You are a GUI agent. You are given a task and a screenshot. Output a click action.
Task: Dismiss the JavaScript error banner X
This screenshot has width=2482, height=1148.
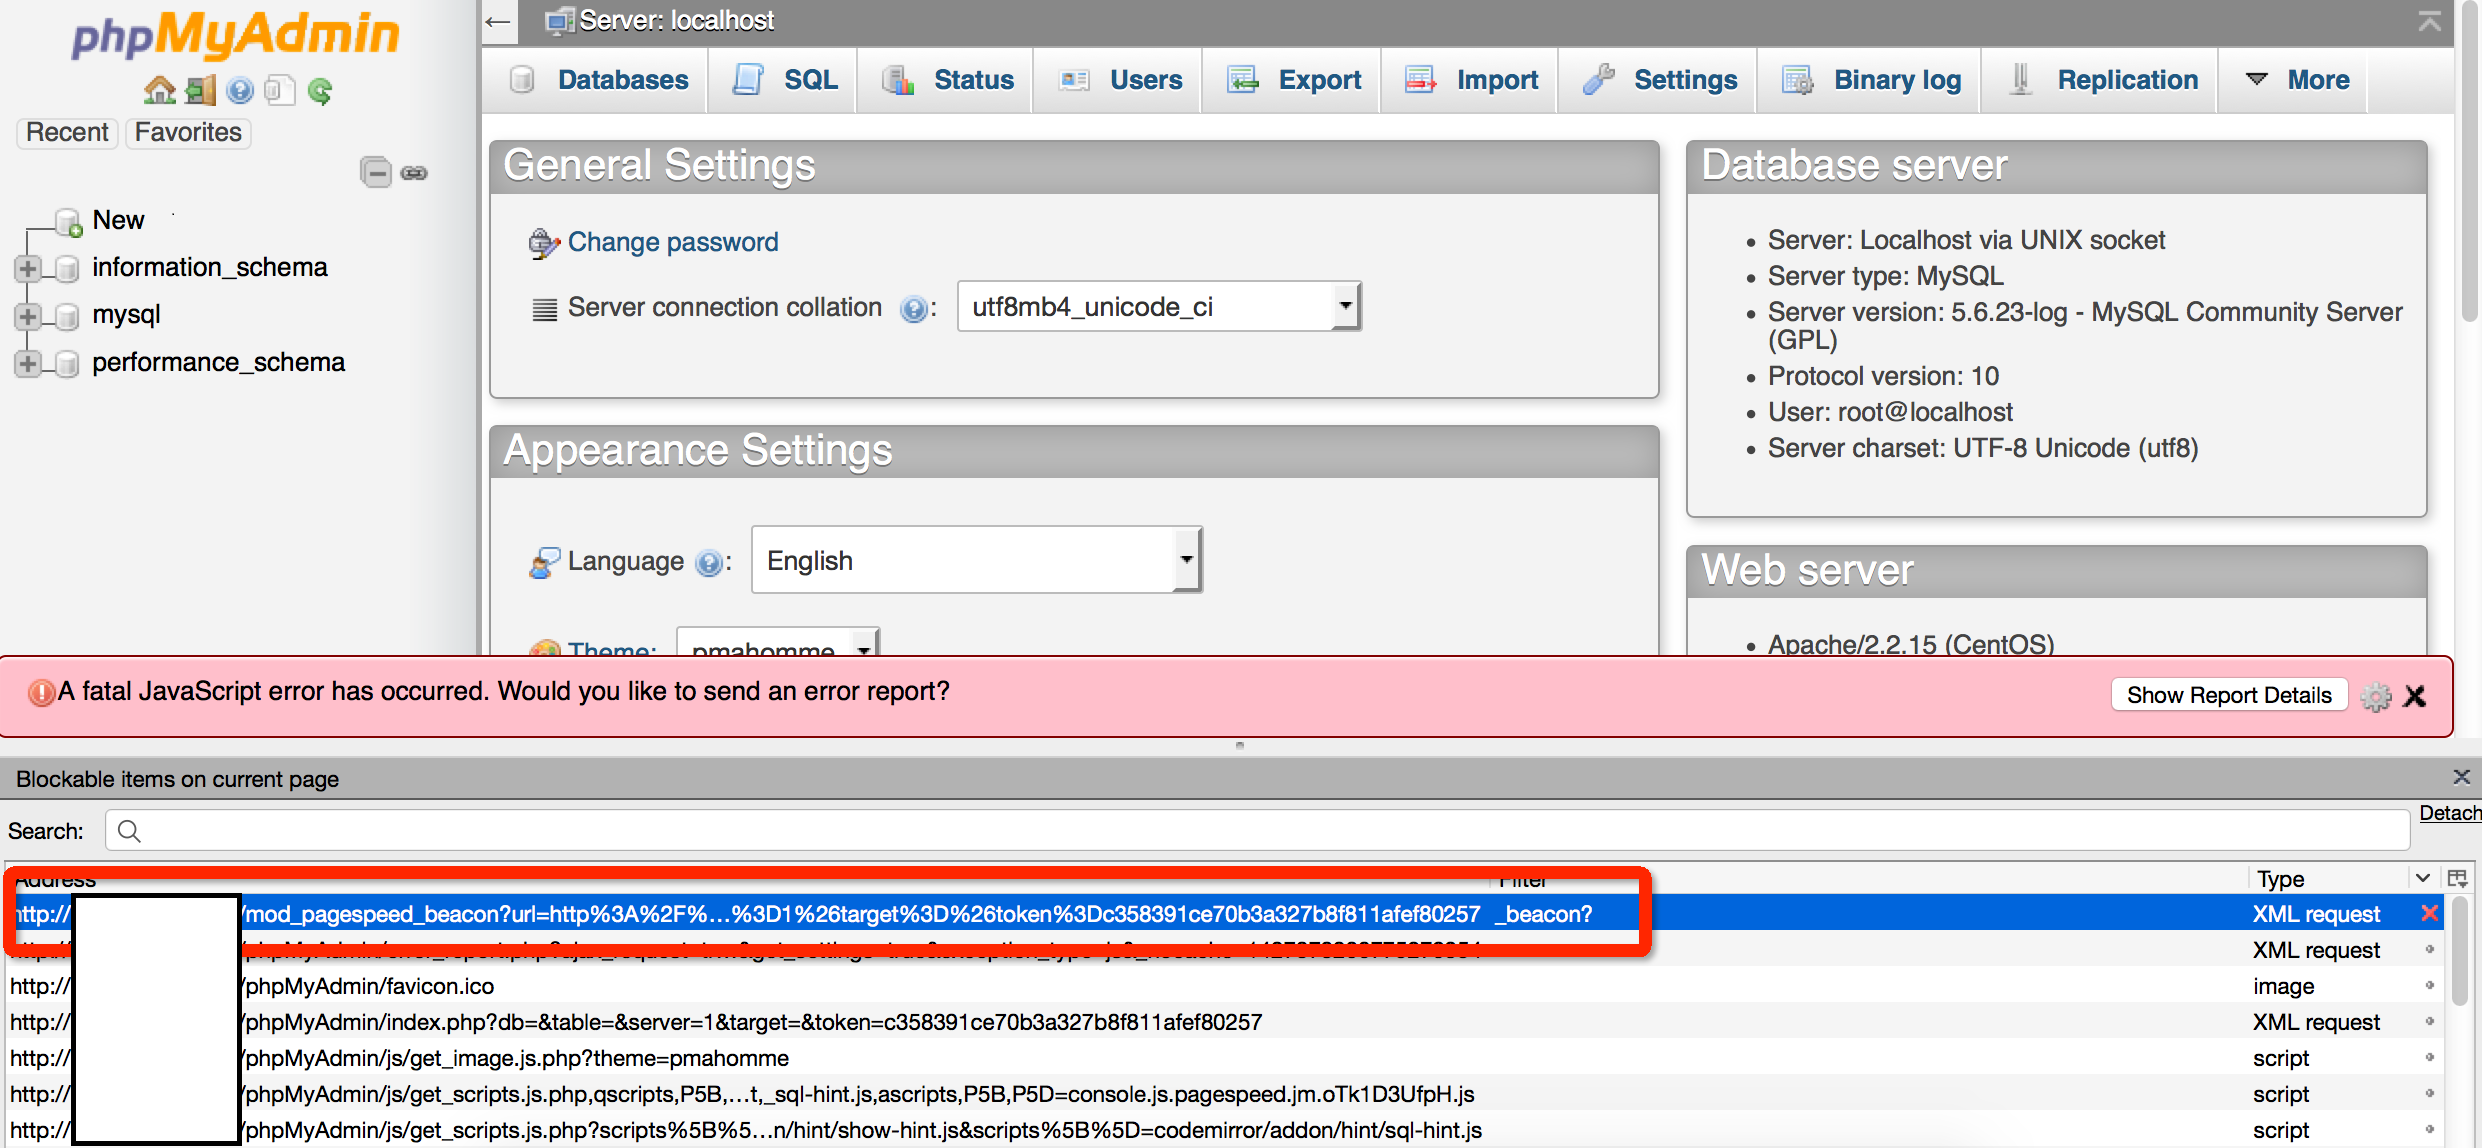2415,696
